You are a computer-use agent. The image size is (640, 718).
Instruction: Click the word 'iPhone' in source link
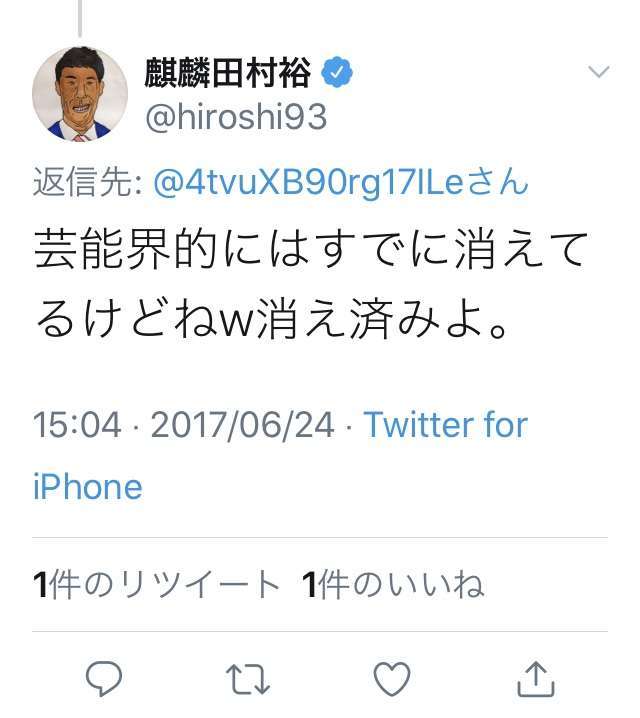tap(87, 486)
